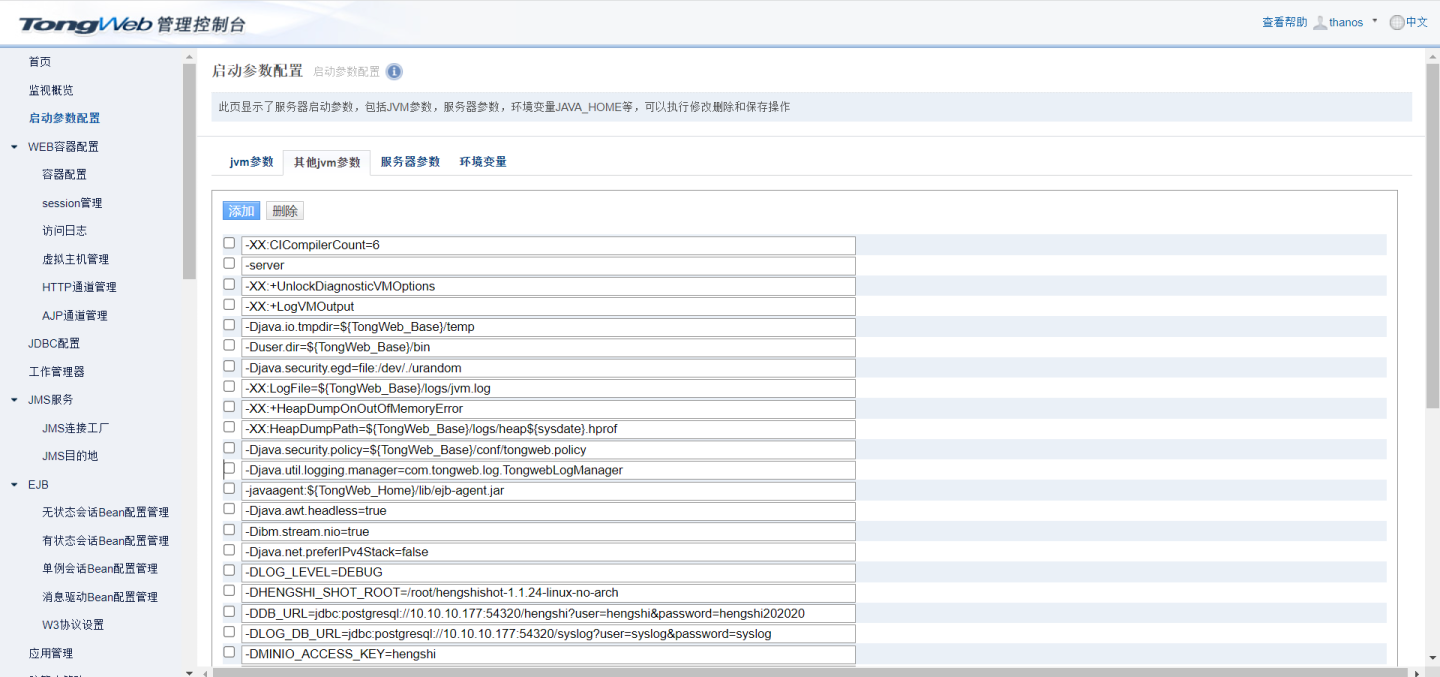The height and width of the screenshot is (677, 1440).
Task: Collapse the EJB sidebar section
Action: click(14, 485)
